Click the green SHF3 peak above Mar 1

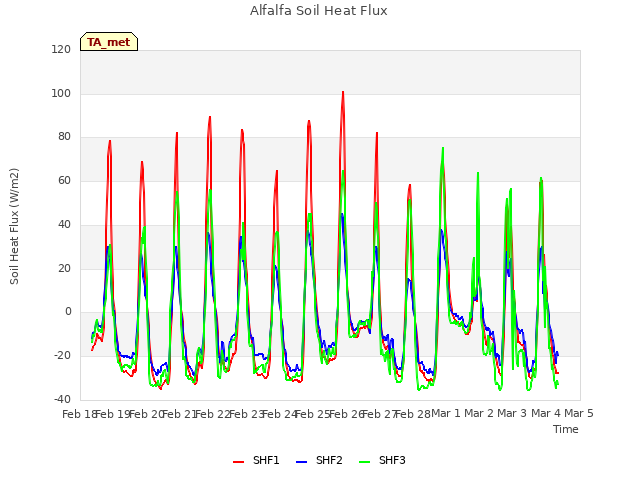(x=443, y=148)
